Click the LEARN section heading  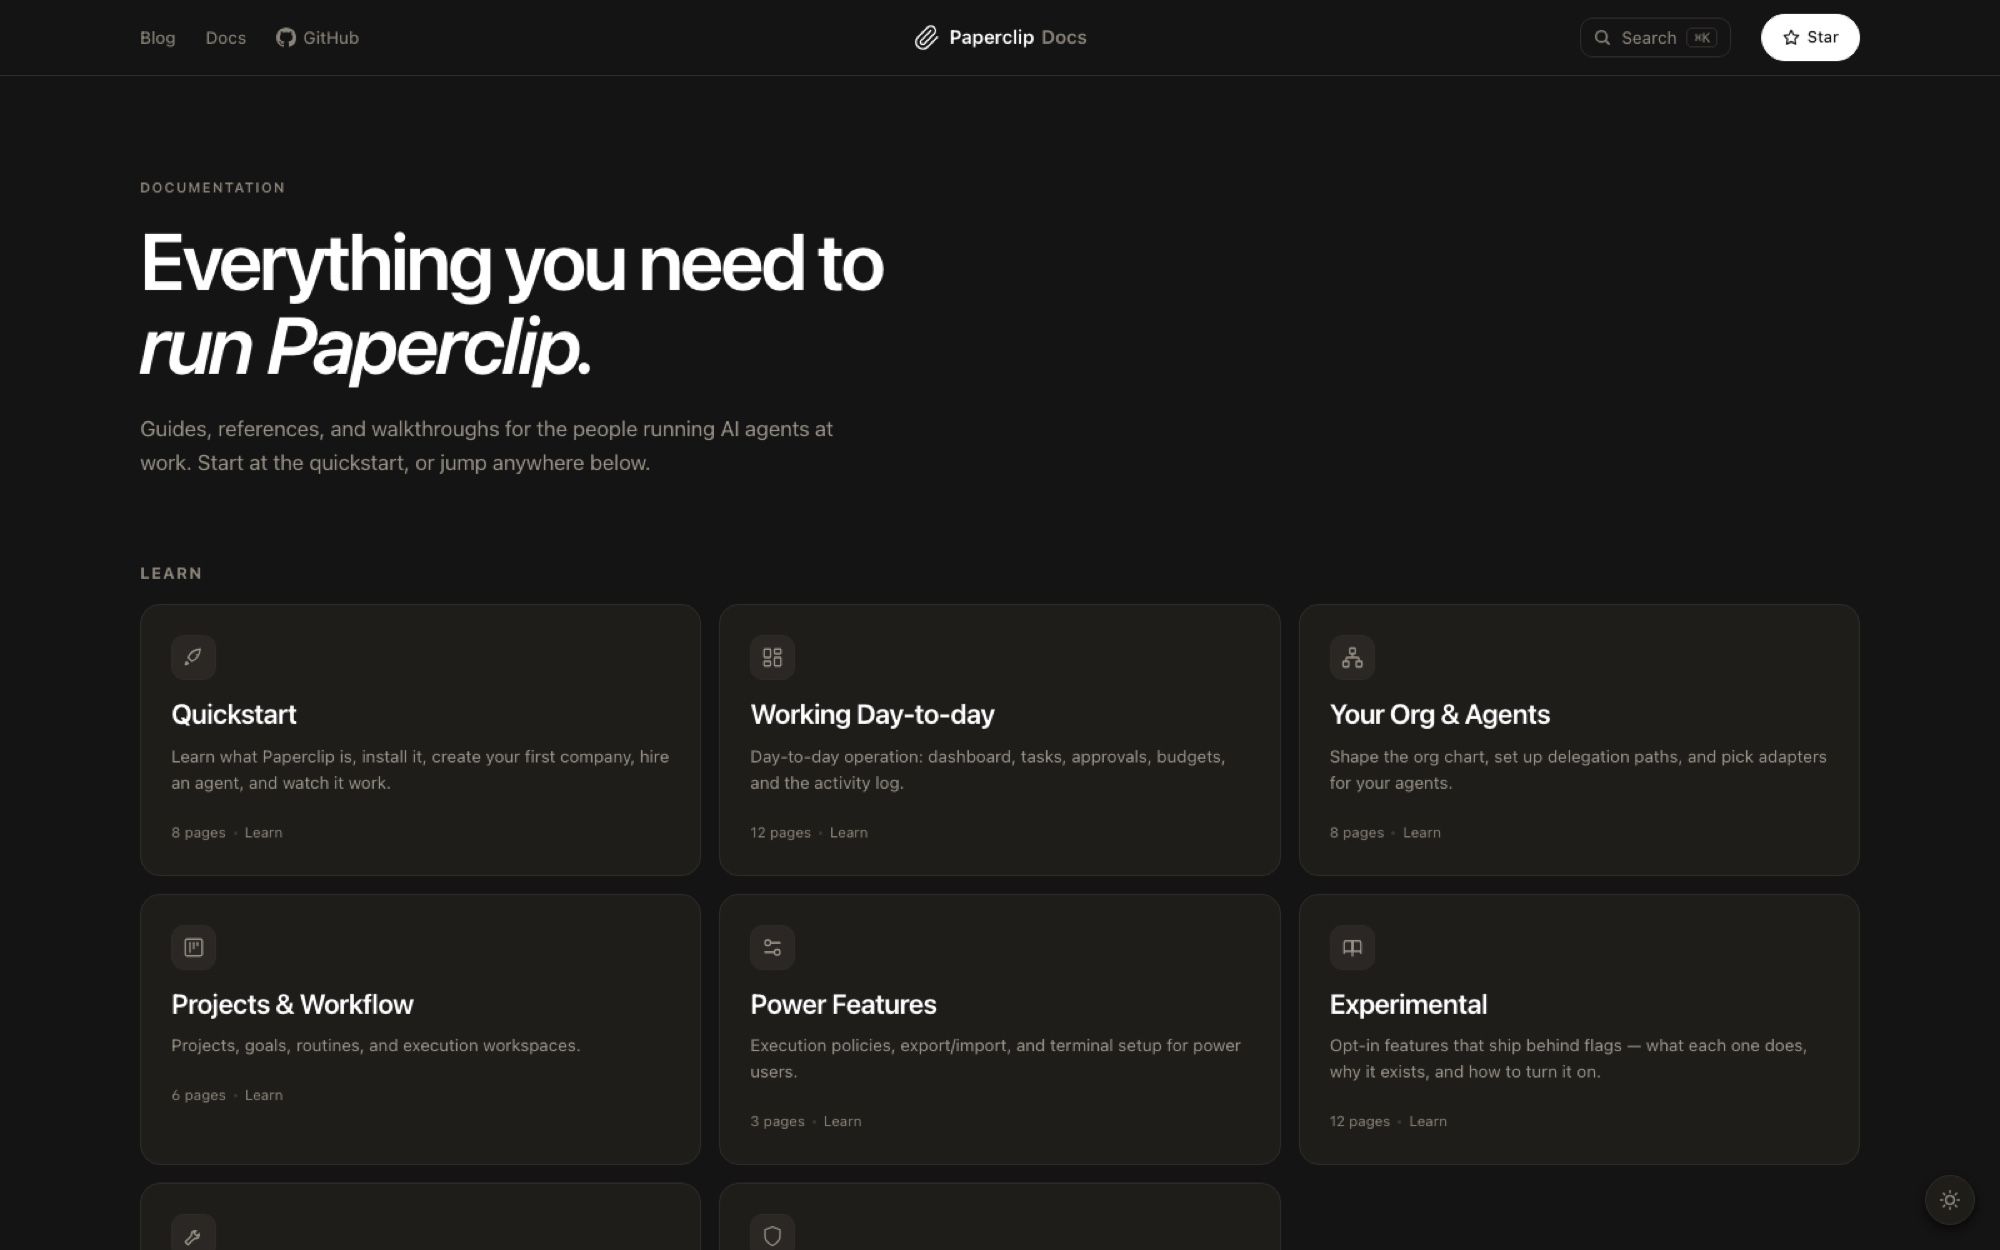[x=171, y=573]
